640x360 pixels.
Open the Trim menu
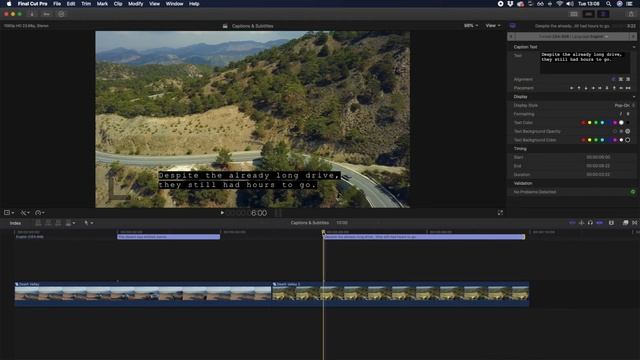86,4
